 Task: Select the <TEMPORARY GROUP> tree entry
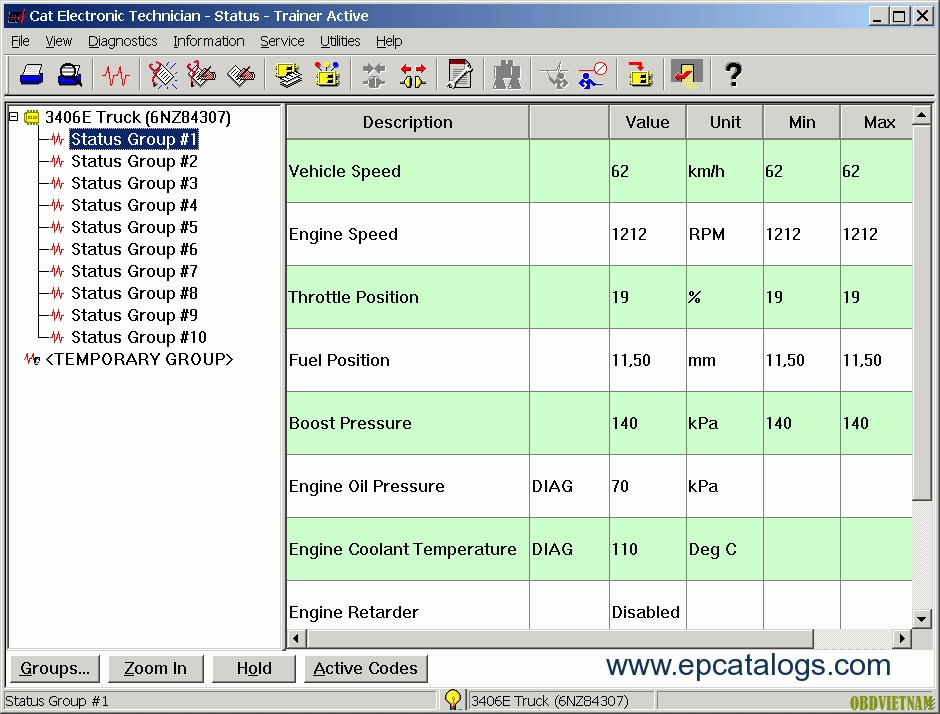139,359
